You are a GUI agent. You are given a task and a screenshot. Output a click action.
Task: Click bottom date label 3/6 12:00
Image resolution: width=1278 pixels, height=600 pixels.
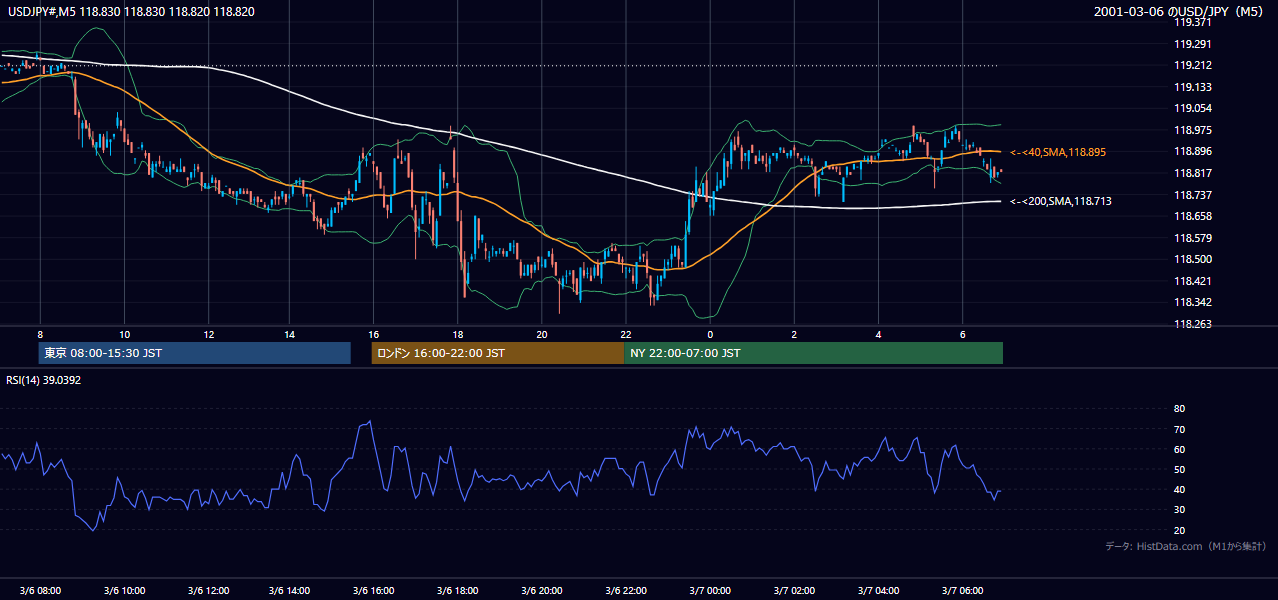207,590
